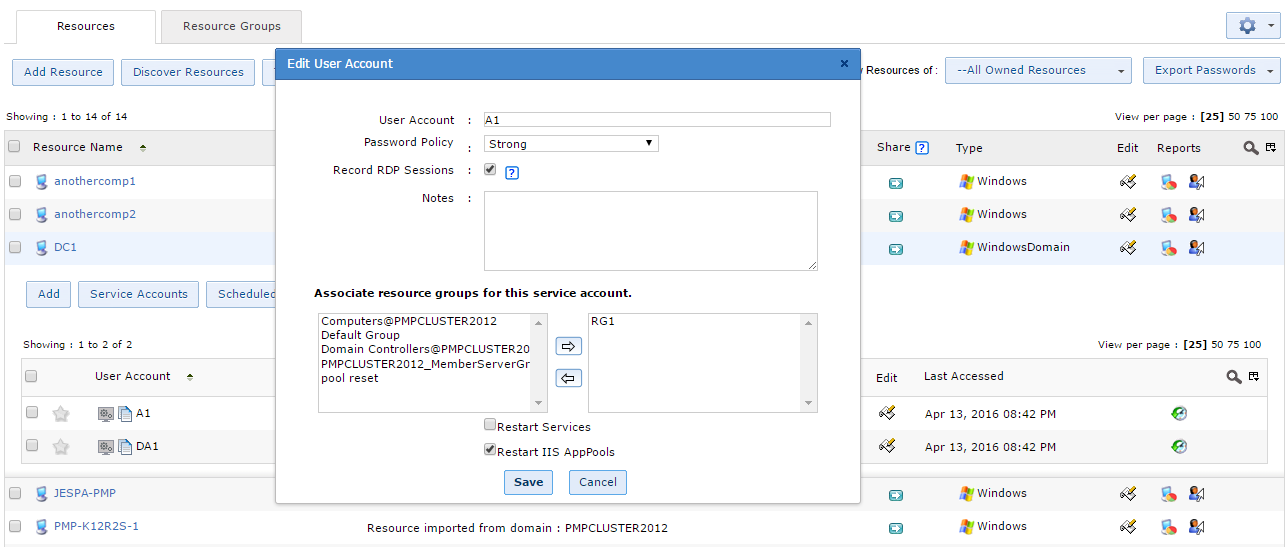Click column chooser icon in resources header
Screen dimensions: 1288x547
click(x=1270, y=148)
